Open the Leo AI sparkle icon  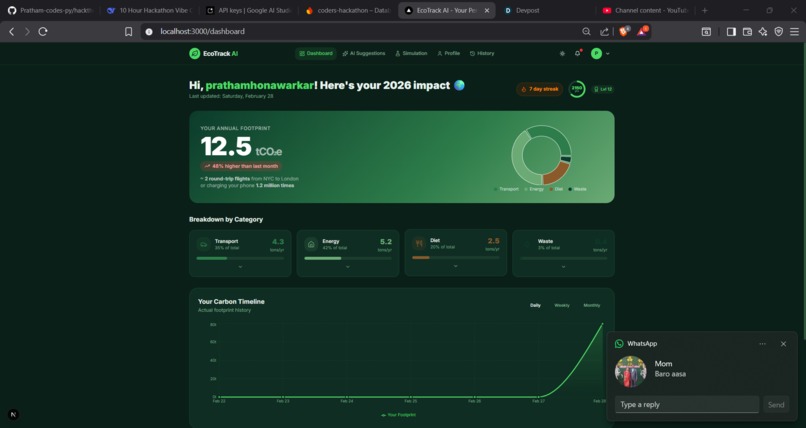coord(763,31)
